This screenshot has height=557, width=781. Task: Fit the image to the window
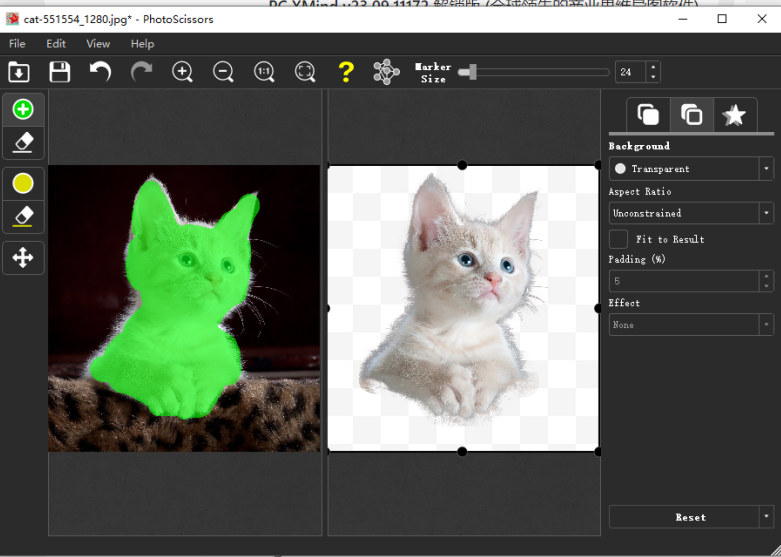[305, 72]
